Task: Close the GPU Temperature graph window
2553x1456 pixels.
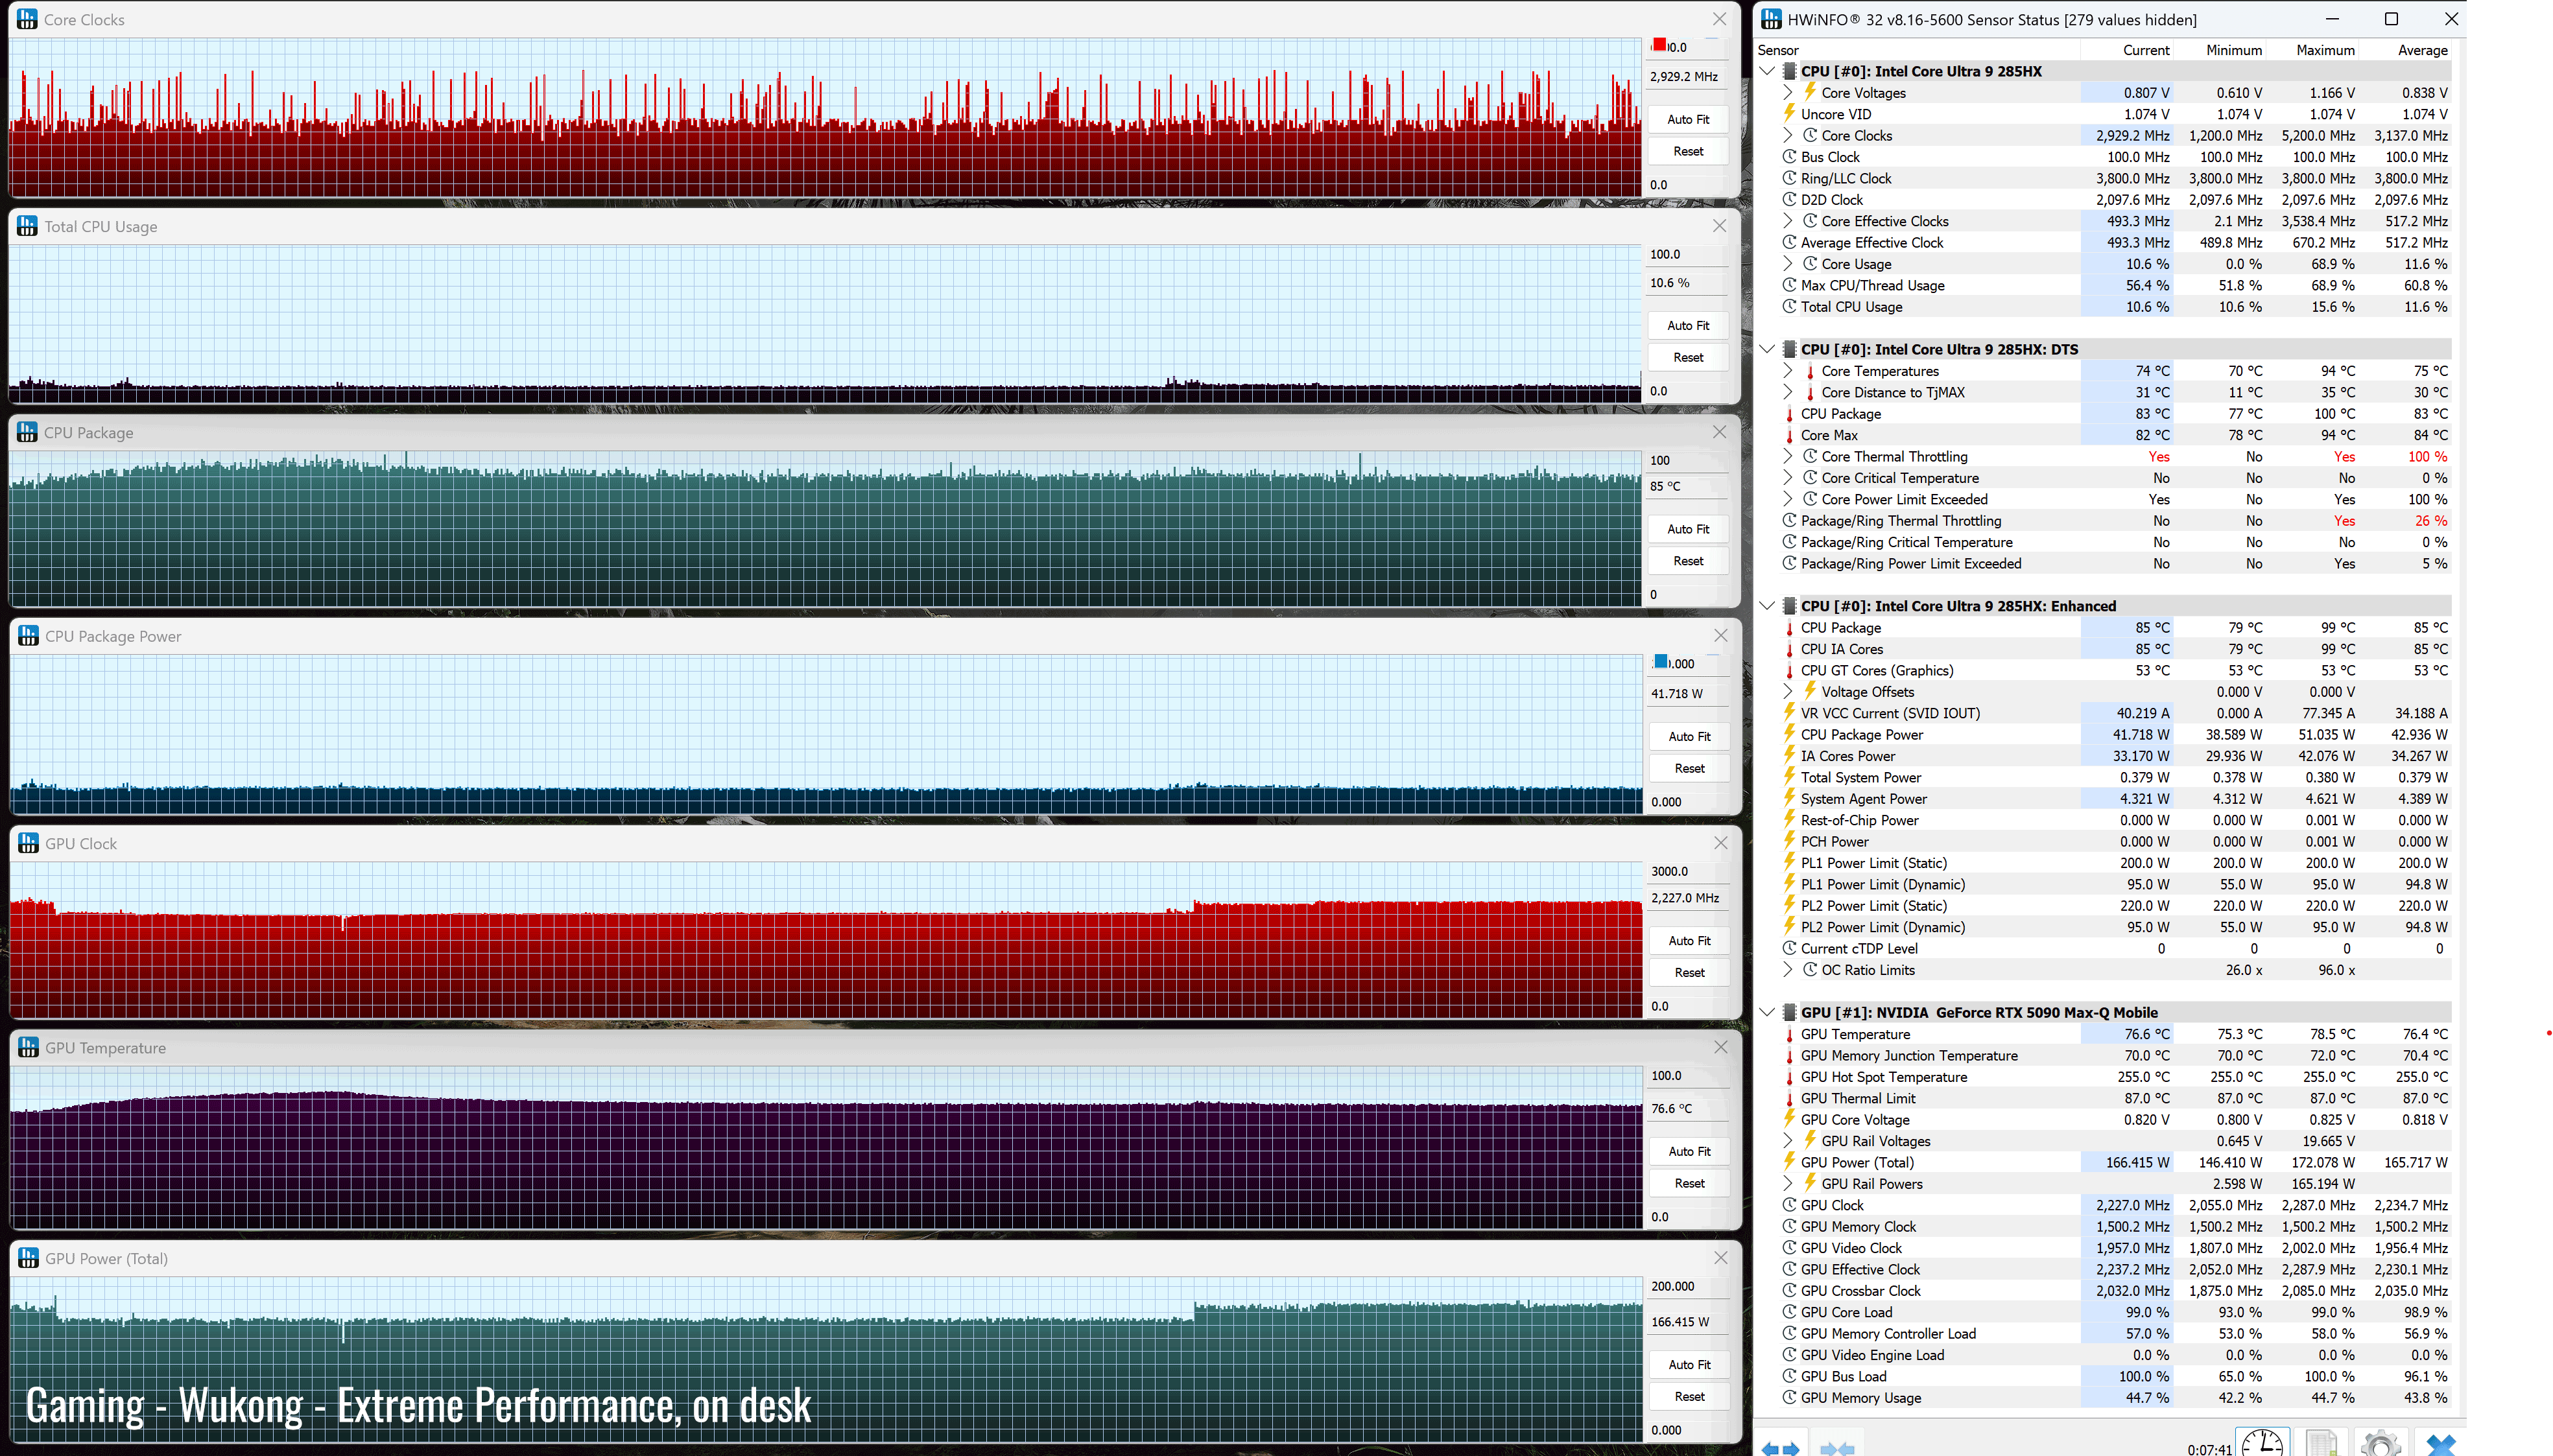Action: click(1720, 1047)
